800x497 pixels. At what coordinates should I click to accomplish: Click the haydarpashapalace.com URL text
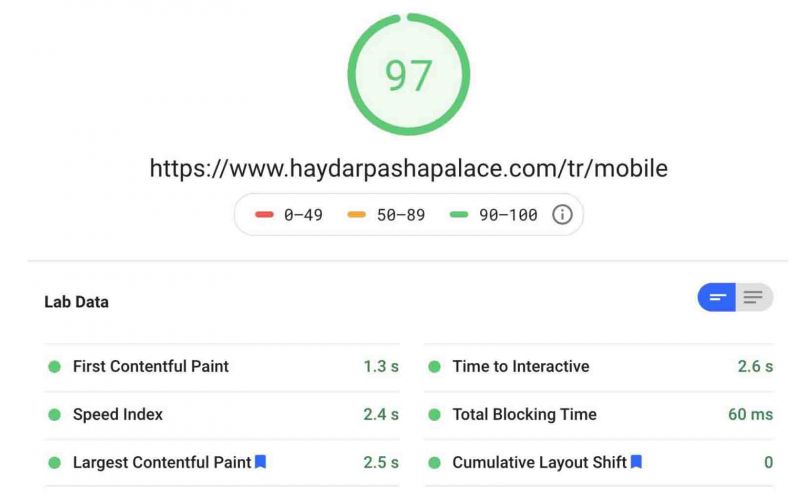(409, 169)
